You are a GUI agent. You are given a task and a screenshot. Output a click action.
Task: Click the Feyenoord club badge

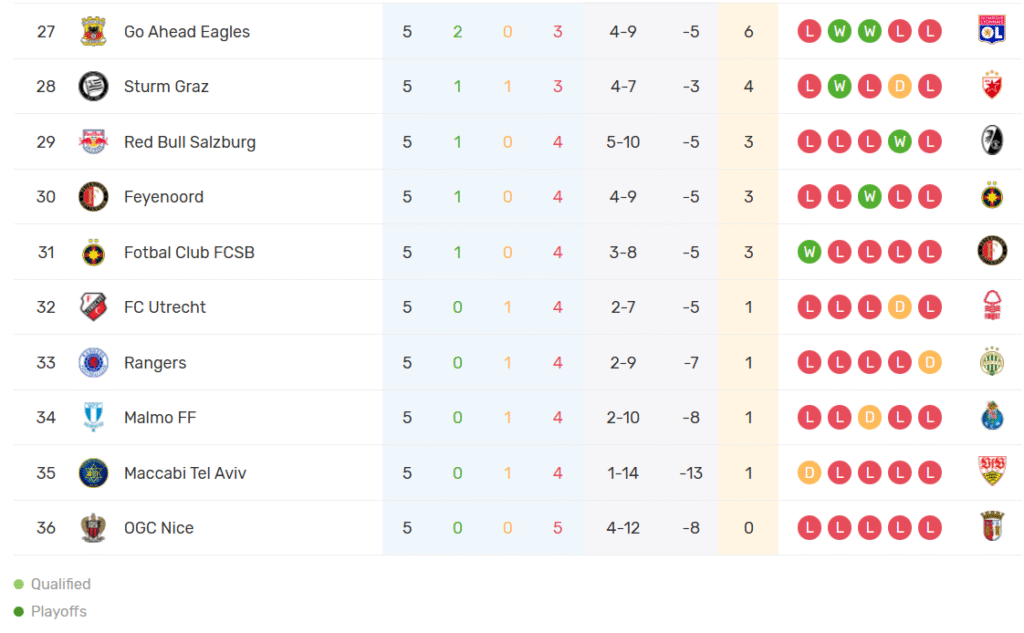pos(93,197)
